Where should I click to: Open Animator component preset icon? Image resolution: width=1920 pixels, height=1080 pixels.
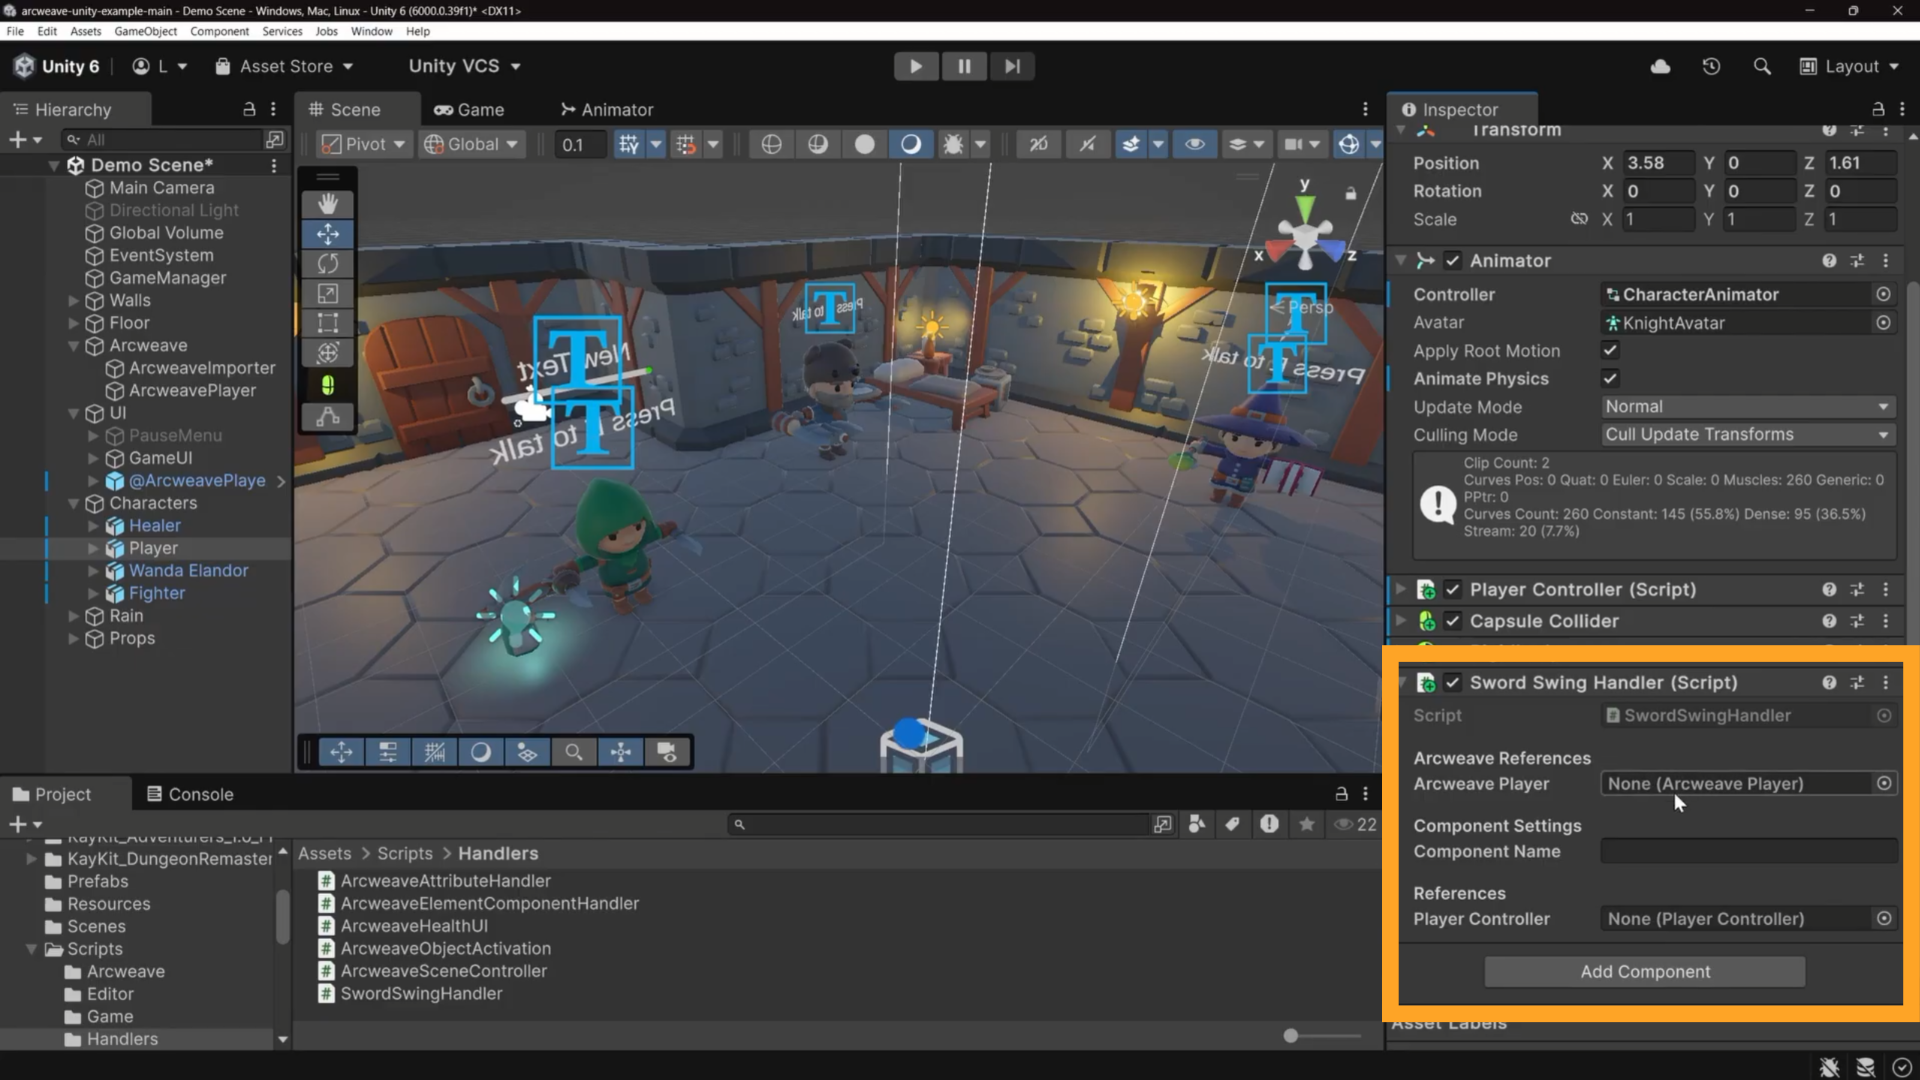click(1857, 261)
